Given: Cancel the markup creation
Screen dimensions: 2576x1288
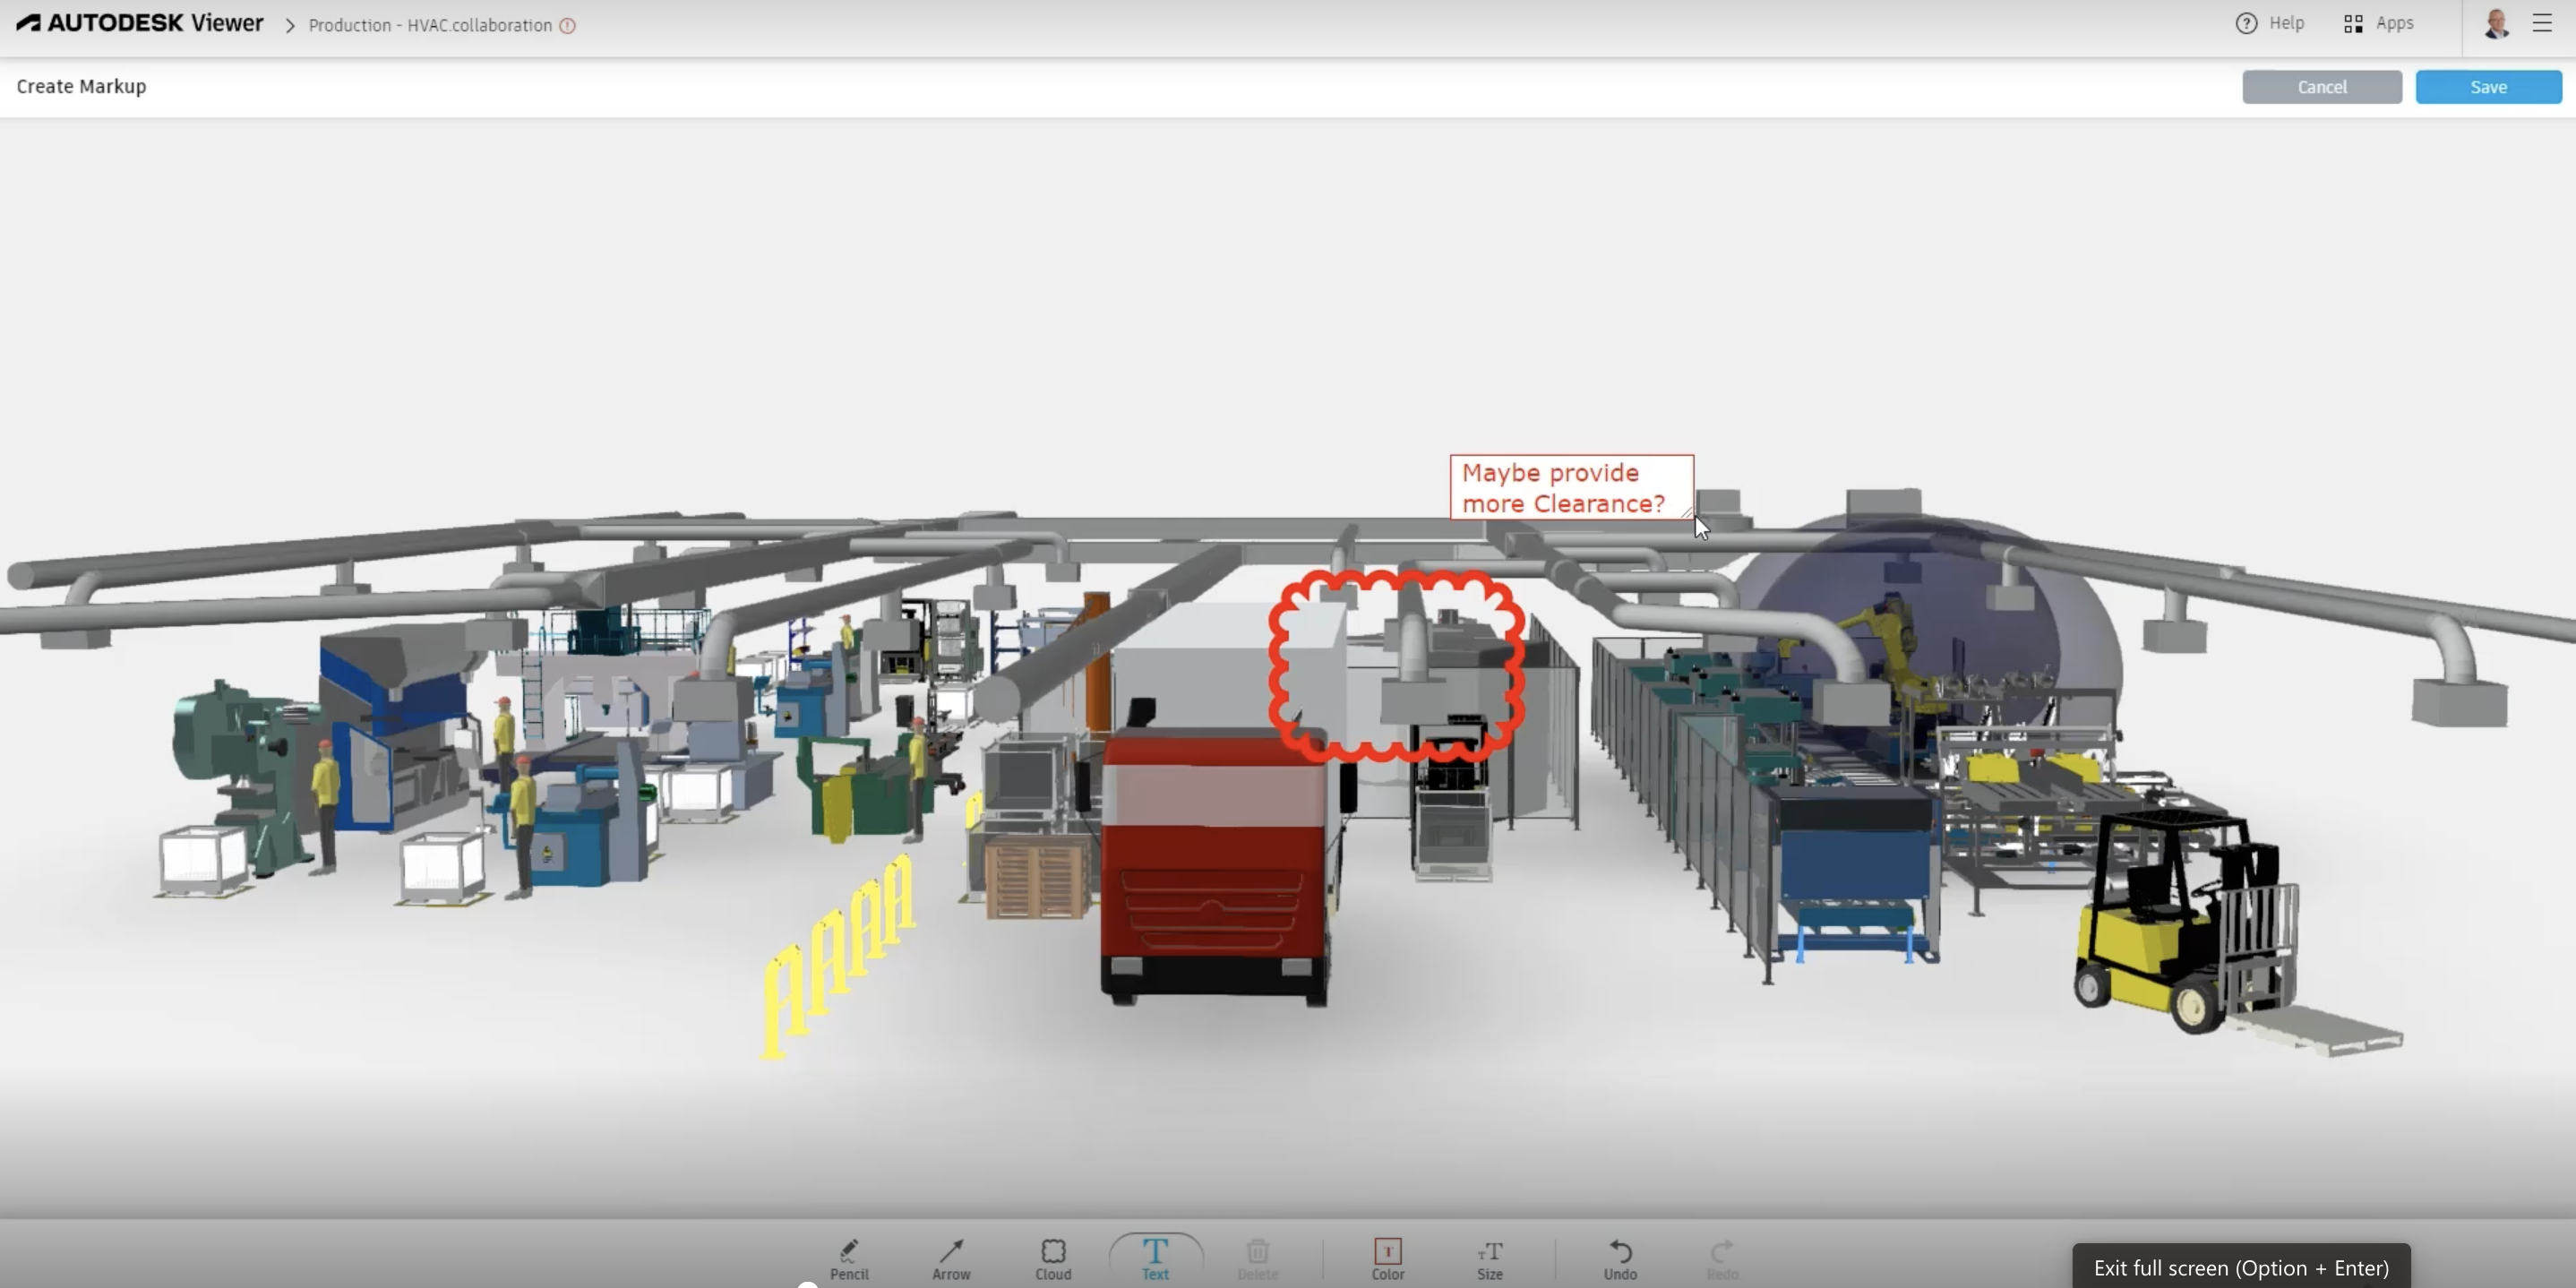Looking at the screenshot, I should pos(2322,87).
